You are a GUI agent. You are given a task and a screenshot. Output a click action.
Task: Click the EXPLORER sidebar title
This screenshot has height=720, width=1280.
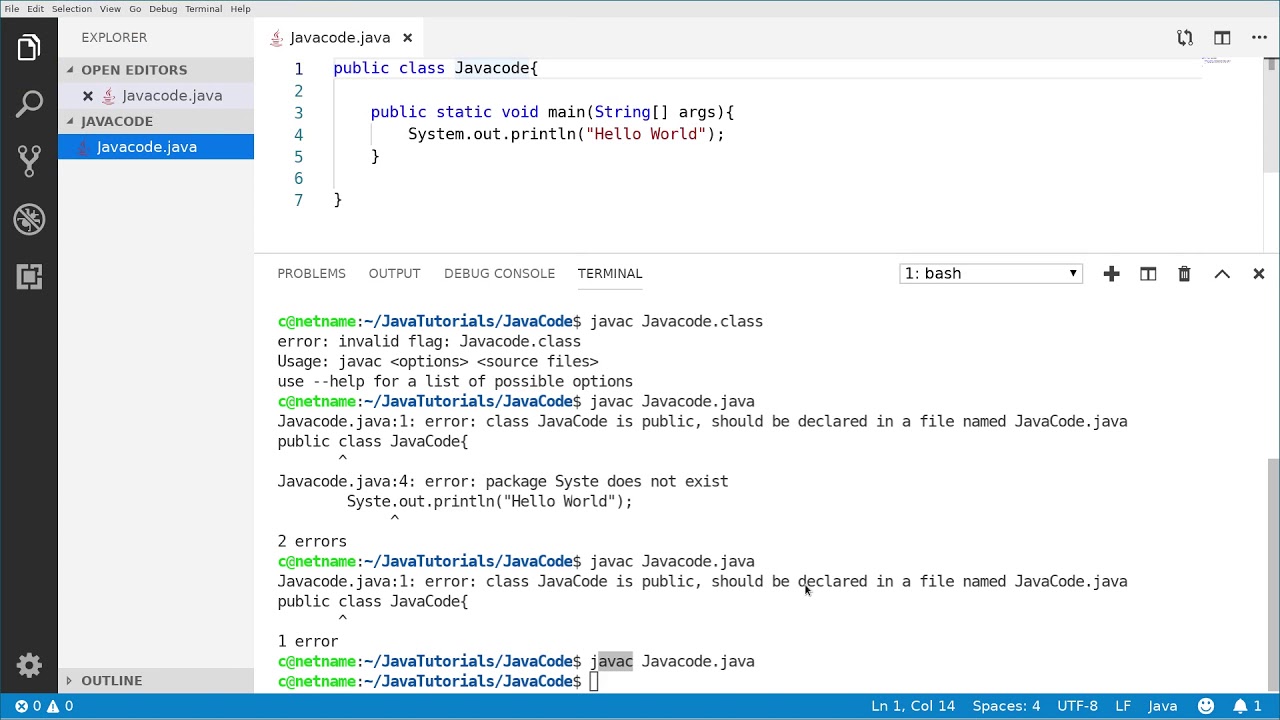(114, 38)
